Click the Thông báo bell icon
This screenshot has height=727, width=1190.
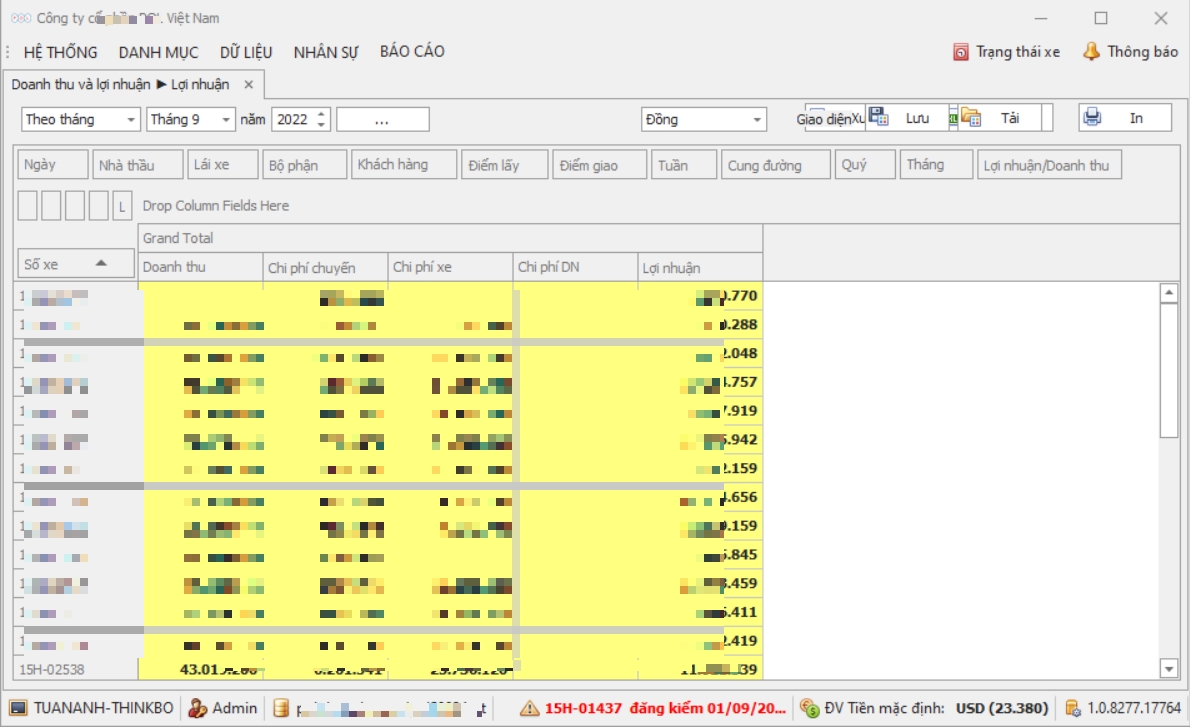(x=1091, y=52)
